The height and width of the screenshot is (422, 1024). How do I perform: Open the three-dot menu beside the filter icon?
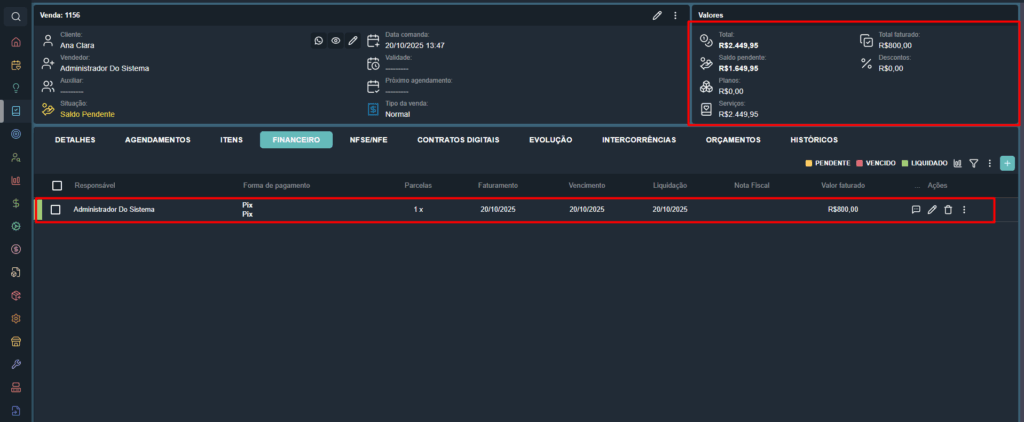point(989,163)
